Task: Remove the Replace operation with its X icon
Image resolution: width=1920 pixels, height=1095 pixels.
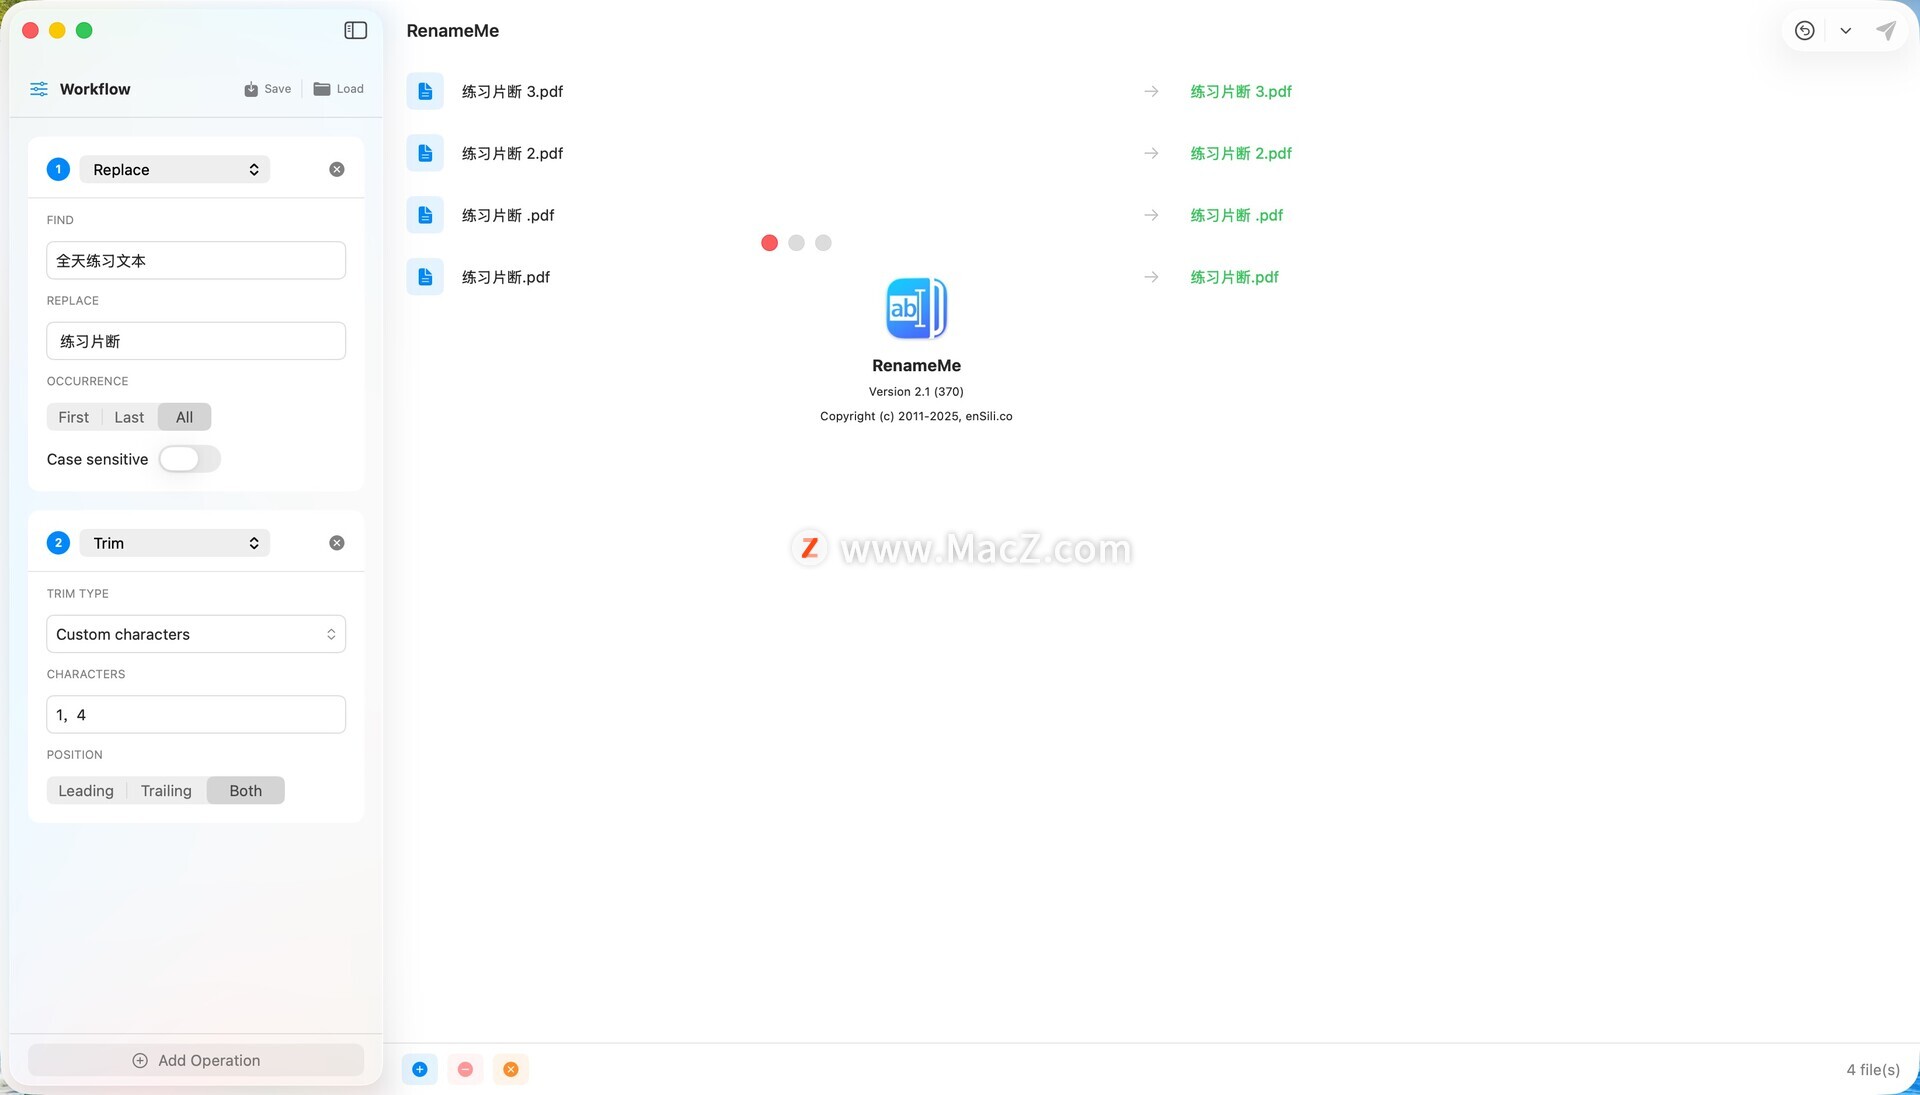Action: [337, 170]
